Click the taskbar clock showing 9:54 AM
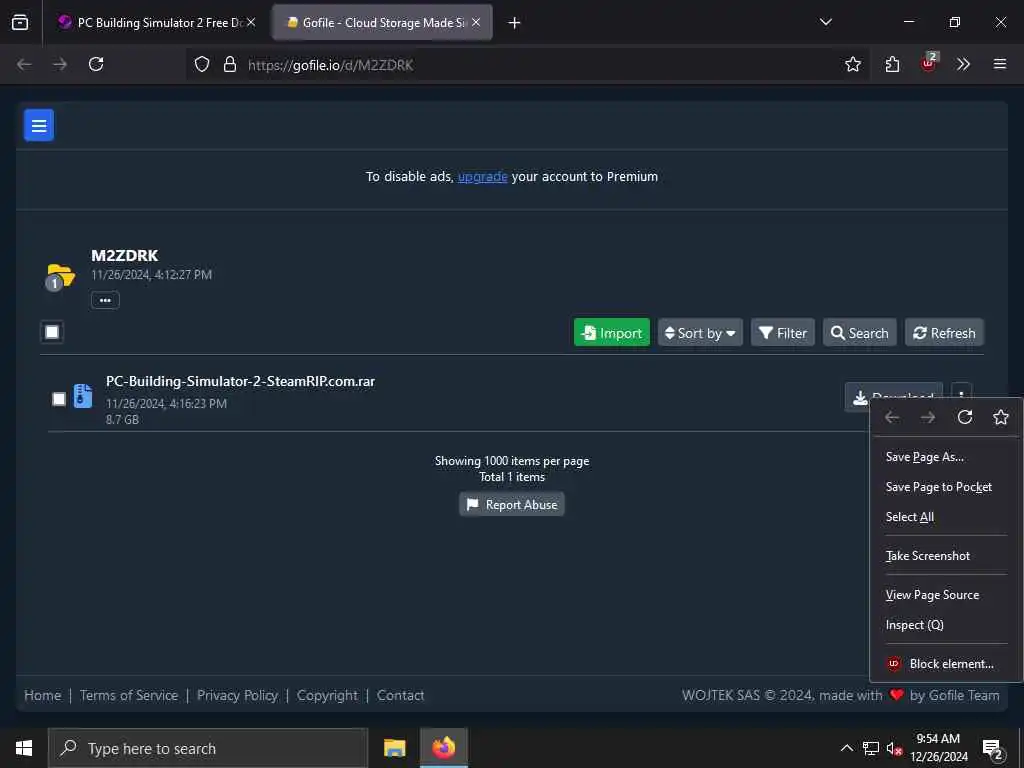 click(938, 748)
